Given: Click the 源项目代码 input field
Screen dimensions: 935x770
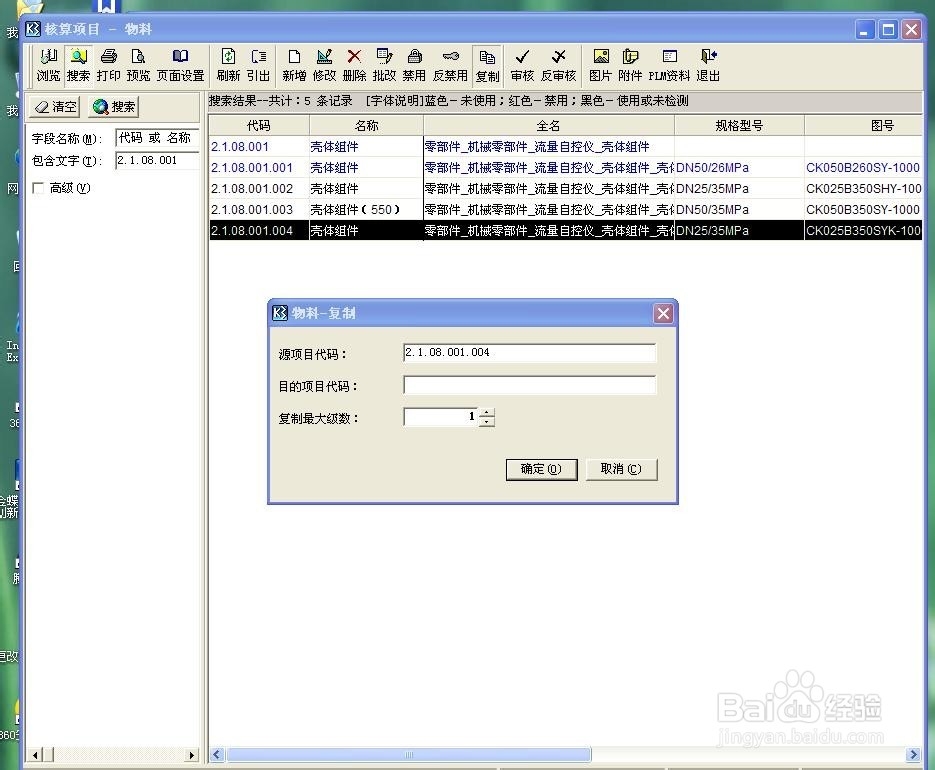Looking at the screenshot, I should point(530,352).
